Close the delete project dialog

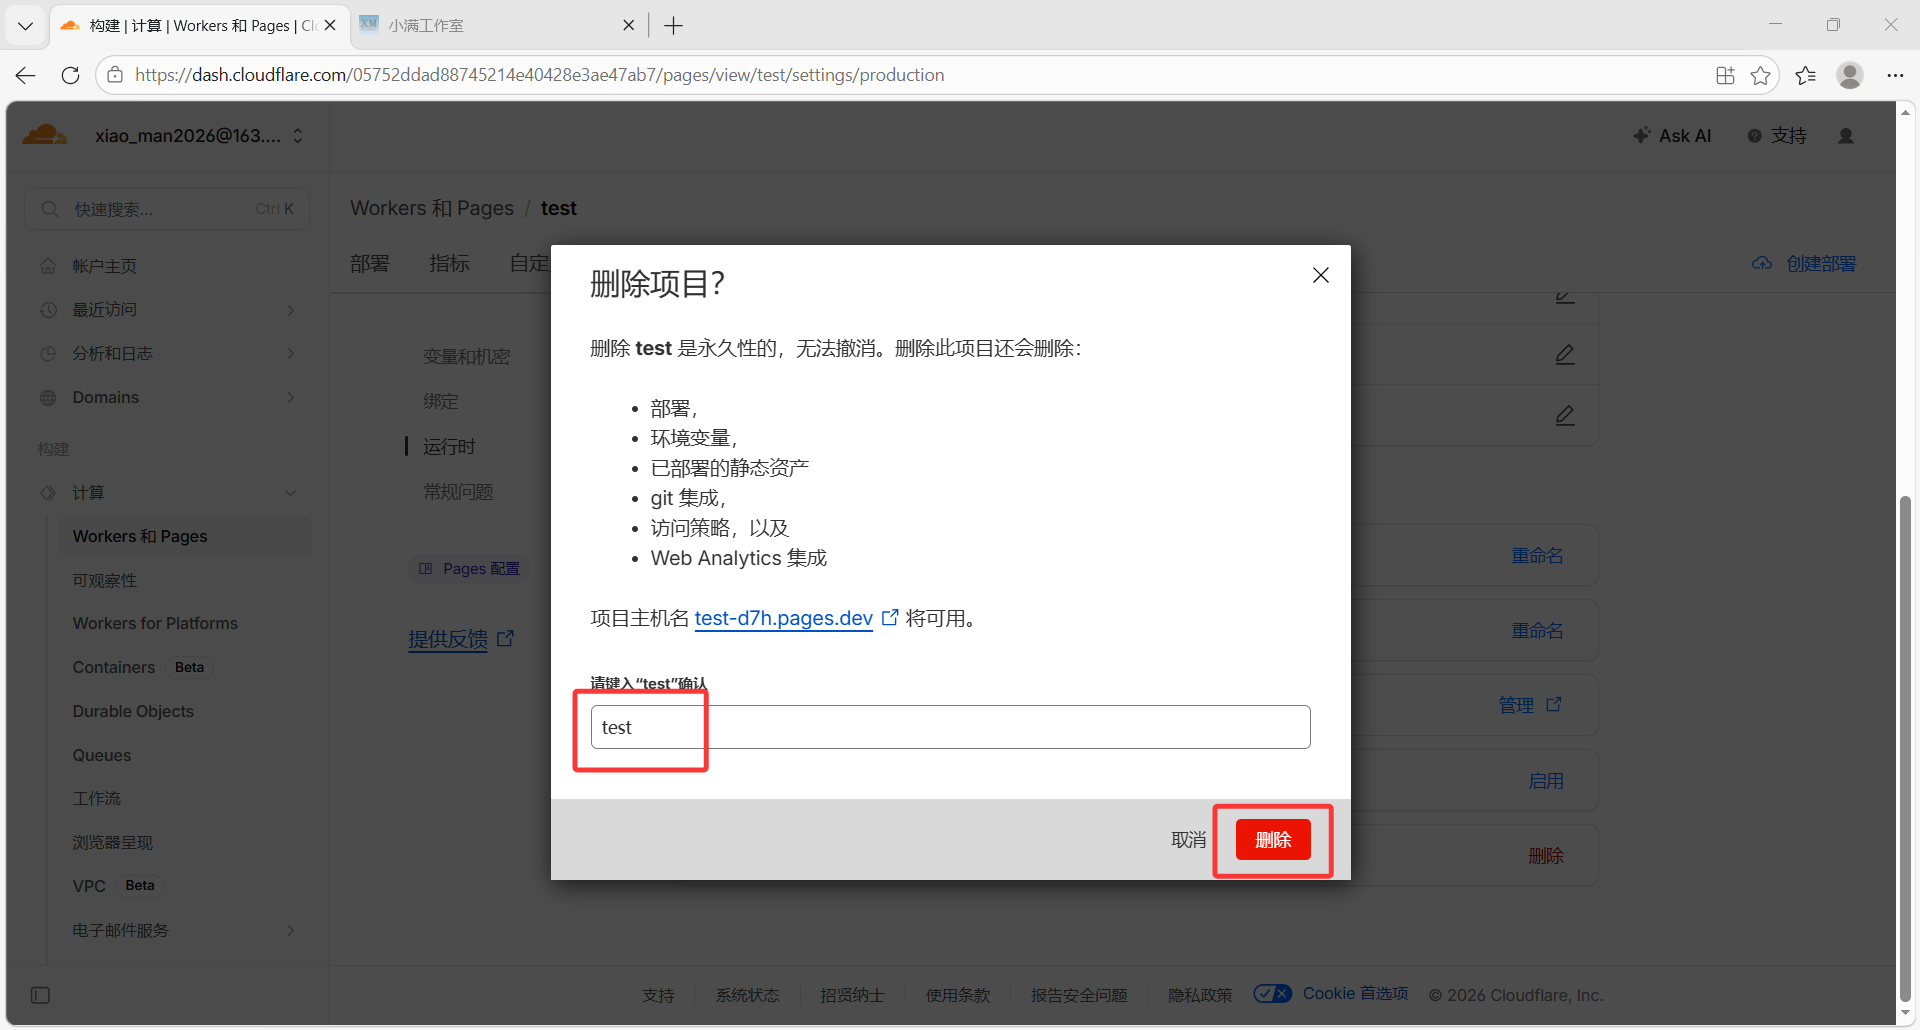coord(1320,275)
